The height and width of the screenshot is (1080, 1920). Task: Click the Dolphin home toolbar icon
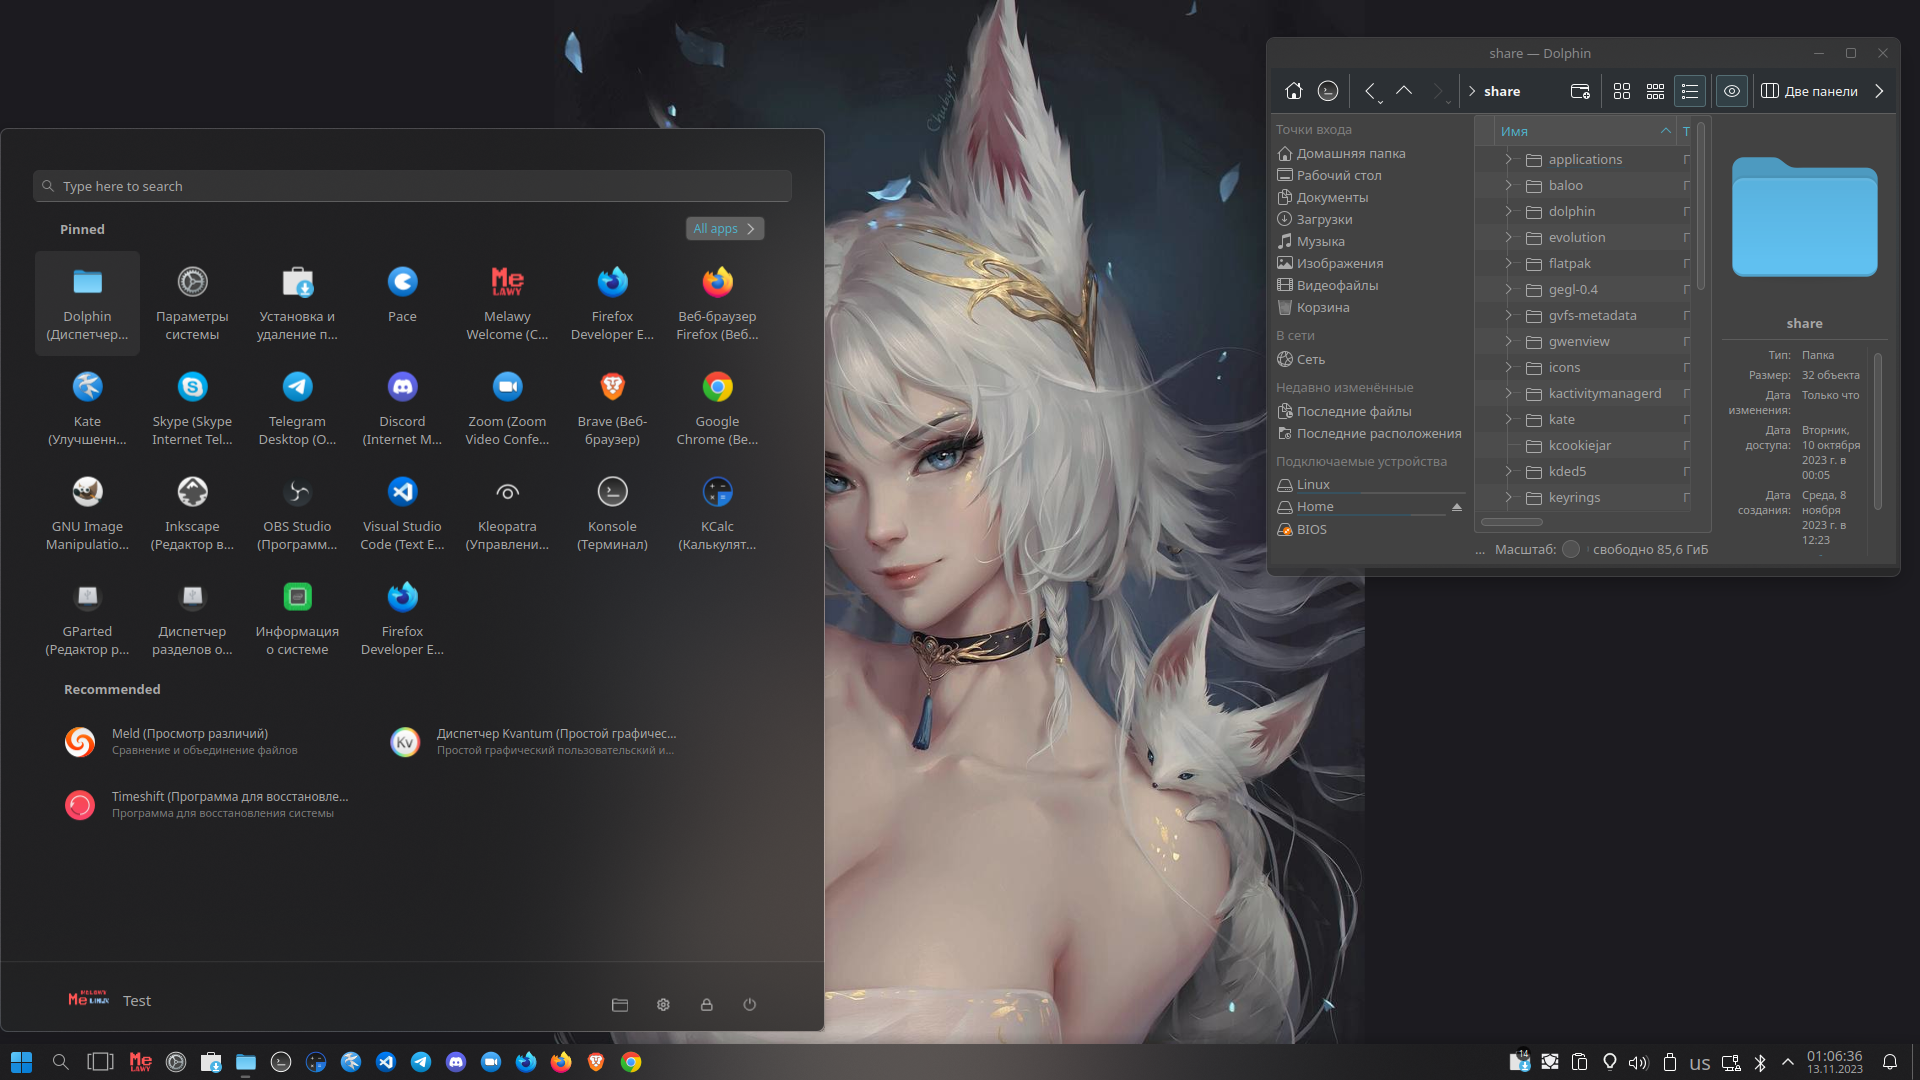coord(1293,91)
